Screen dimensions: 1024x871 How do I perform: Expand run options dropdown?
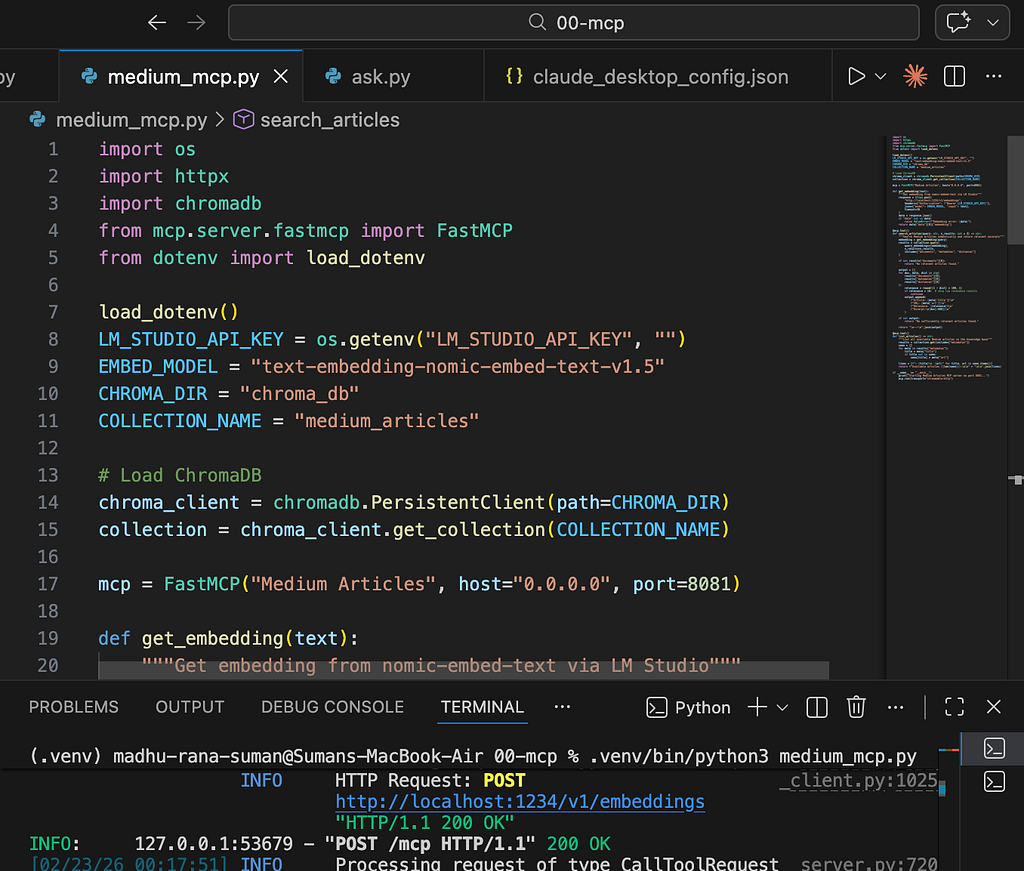pyautogui.click(x=880, y=76)
